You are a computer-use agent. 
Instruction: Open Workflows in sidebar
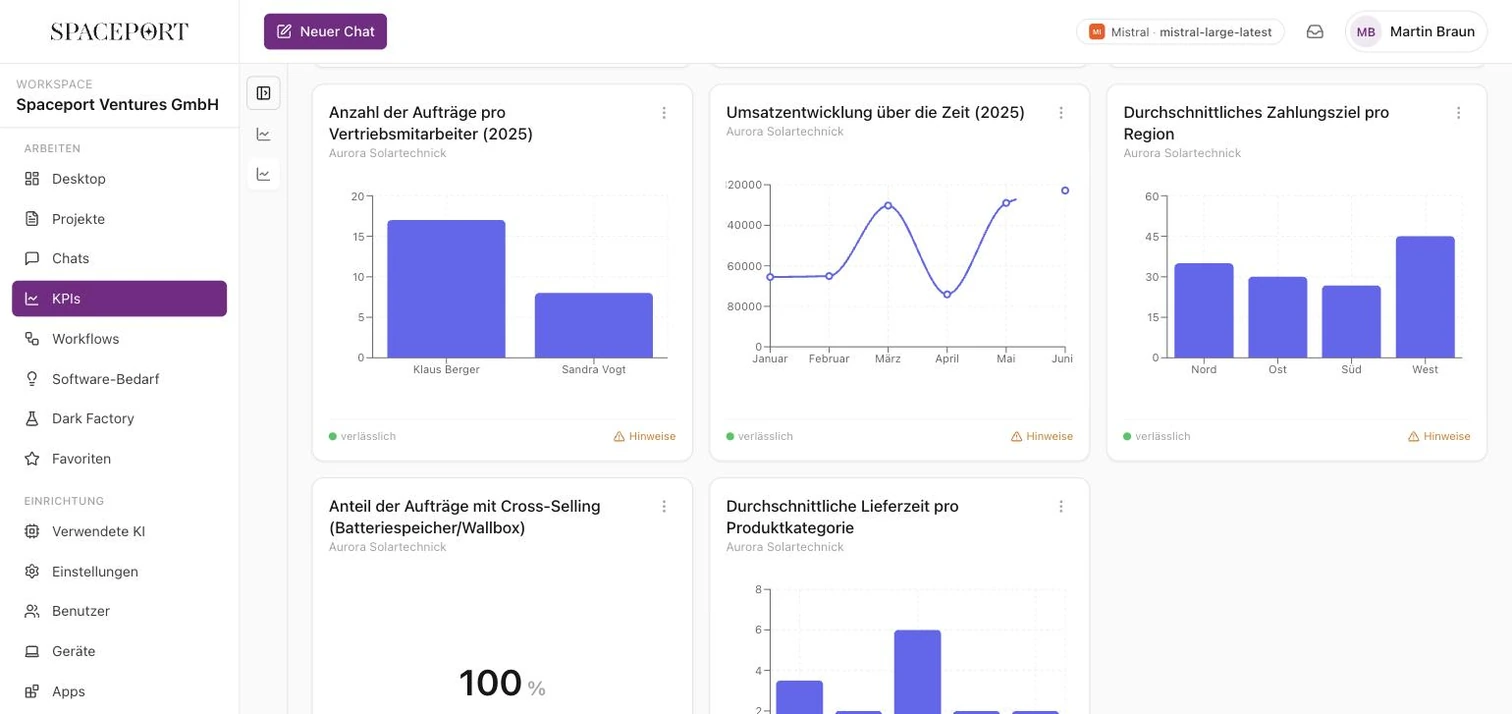(x=119, y=339)
